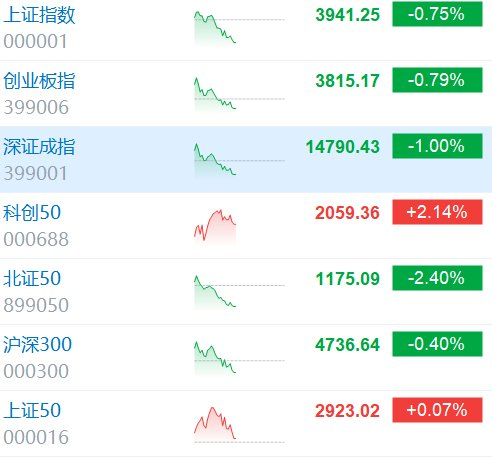View the 北证50 mini trend chart
The width and height of the screenshot is (492, 459).
[x=239, y=292]
